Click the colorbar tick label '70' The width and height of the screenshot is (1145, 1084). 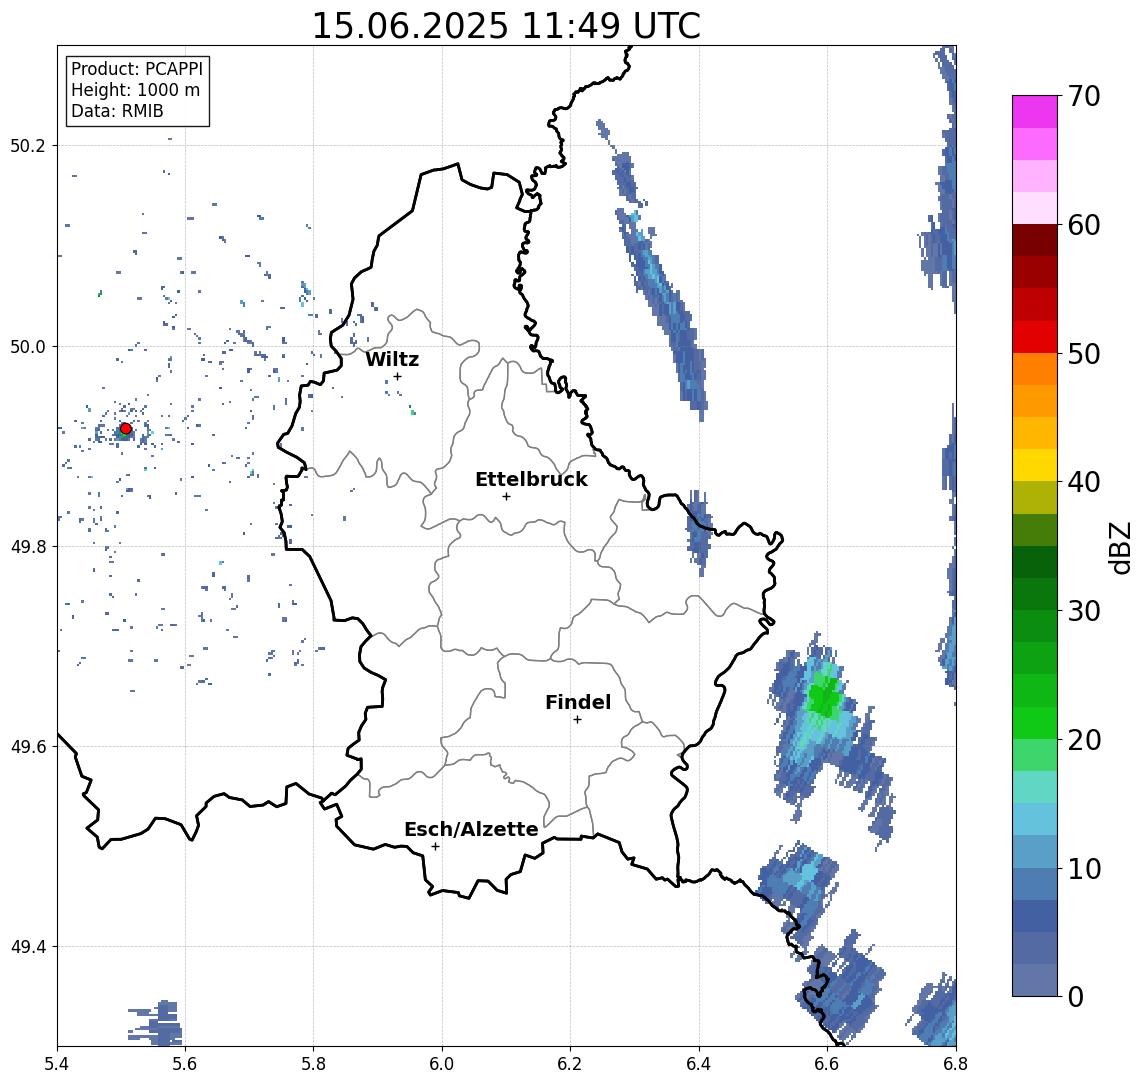tap(1083, 96)
